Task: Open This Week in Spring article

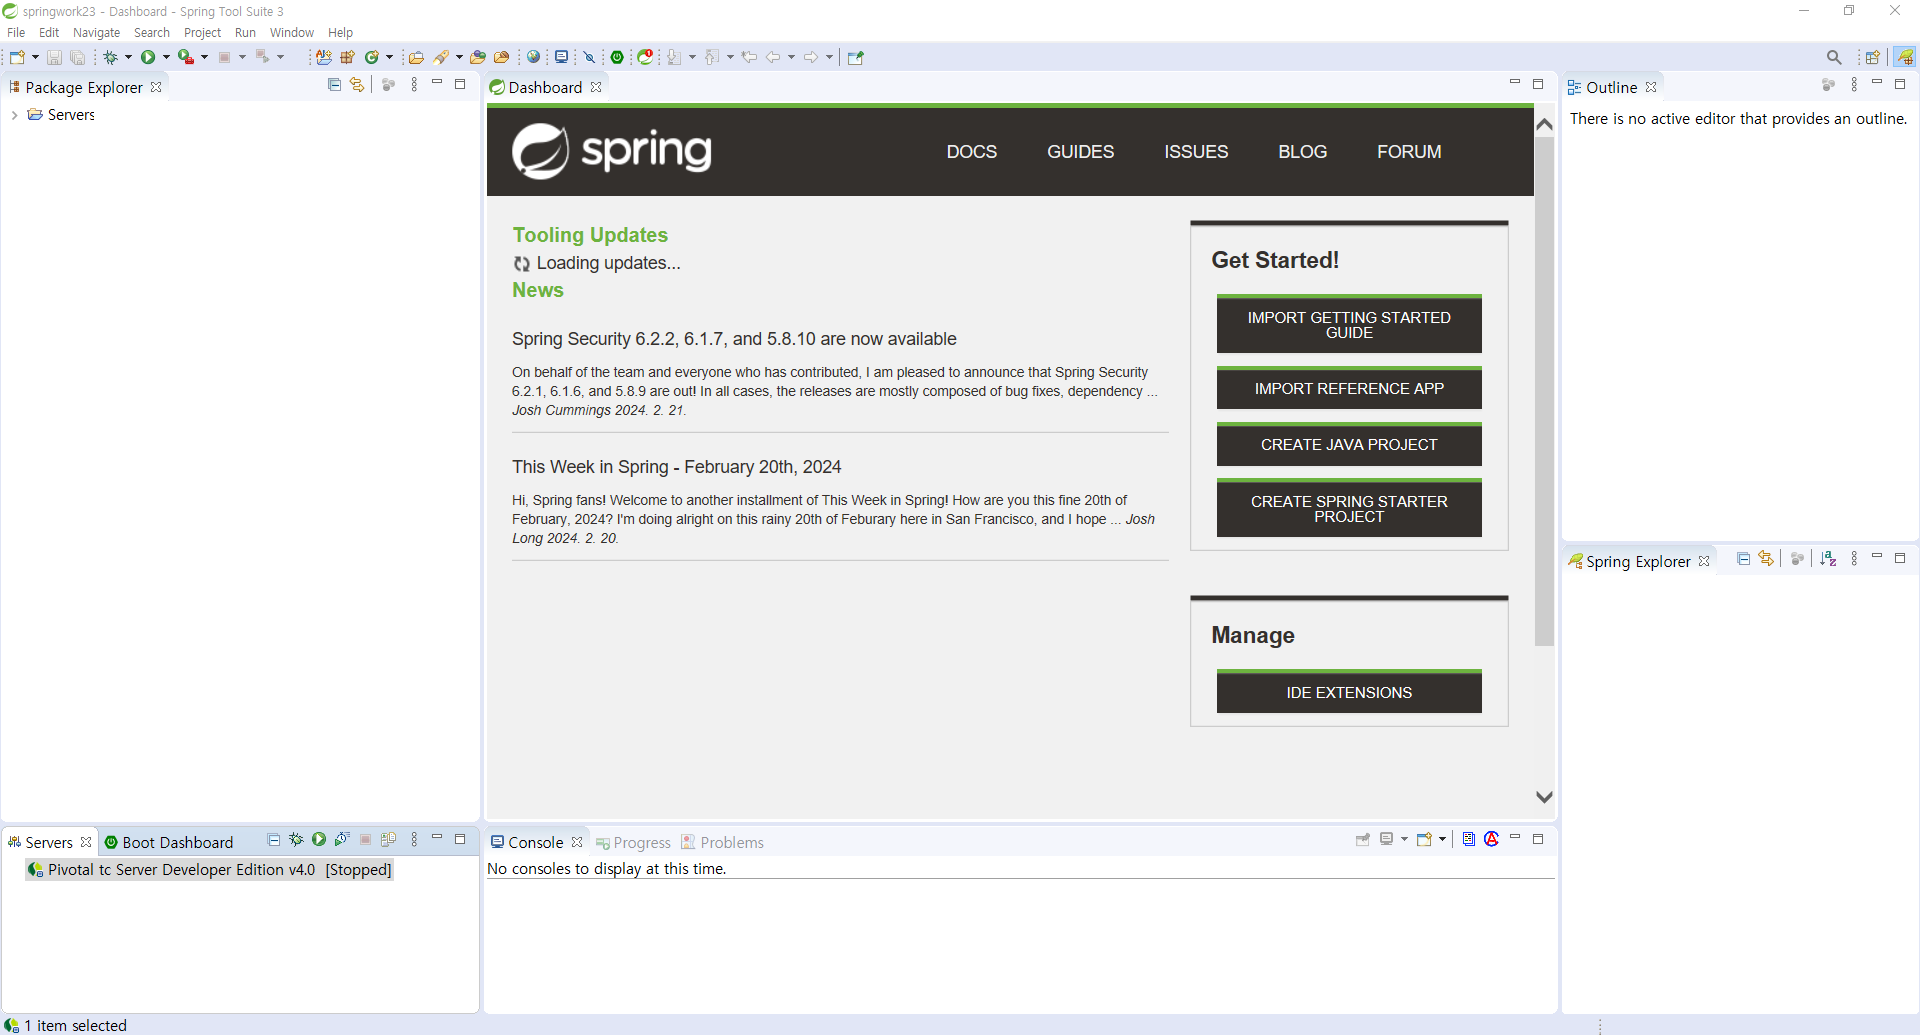Action: tap(676, 467)
